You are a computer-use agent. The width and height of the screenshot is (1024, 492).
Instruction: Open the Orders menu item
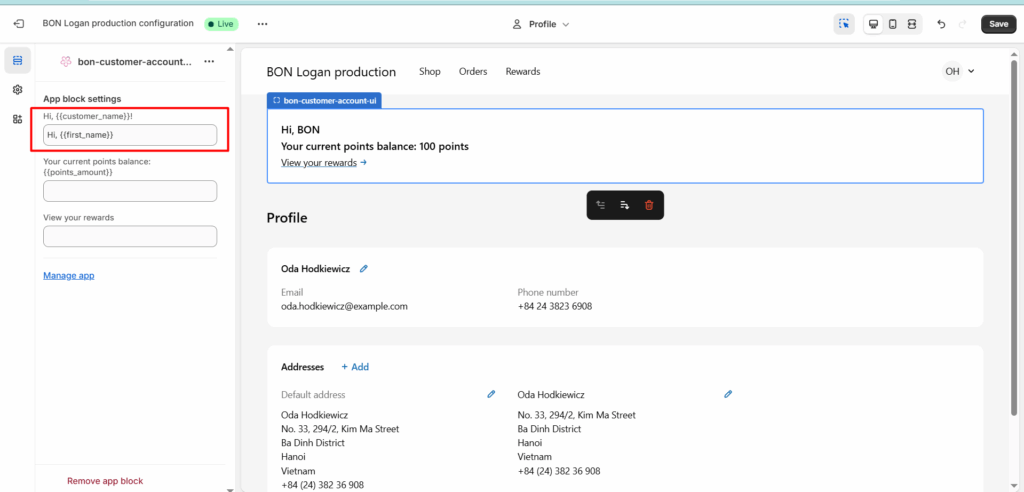click(x=472, y=72)
